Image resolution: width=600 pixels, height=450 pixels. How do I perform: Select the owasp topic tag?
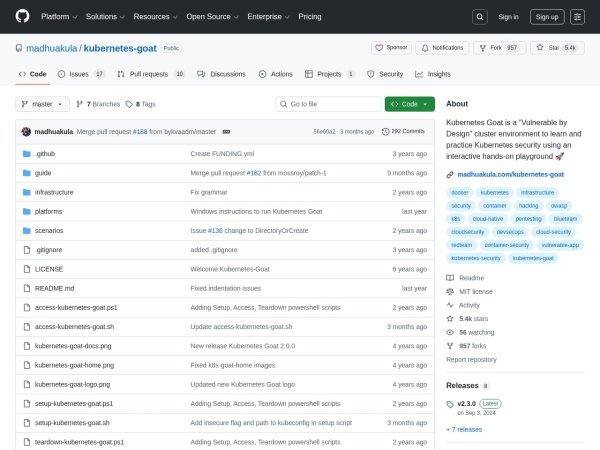tap(559, 206)
